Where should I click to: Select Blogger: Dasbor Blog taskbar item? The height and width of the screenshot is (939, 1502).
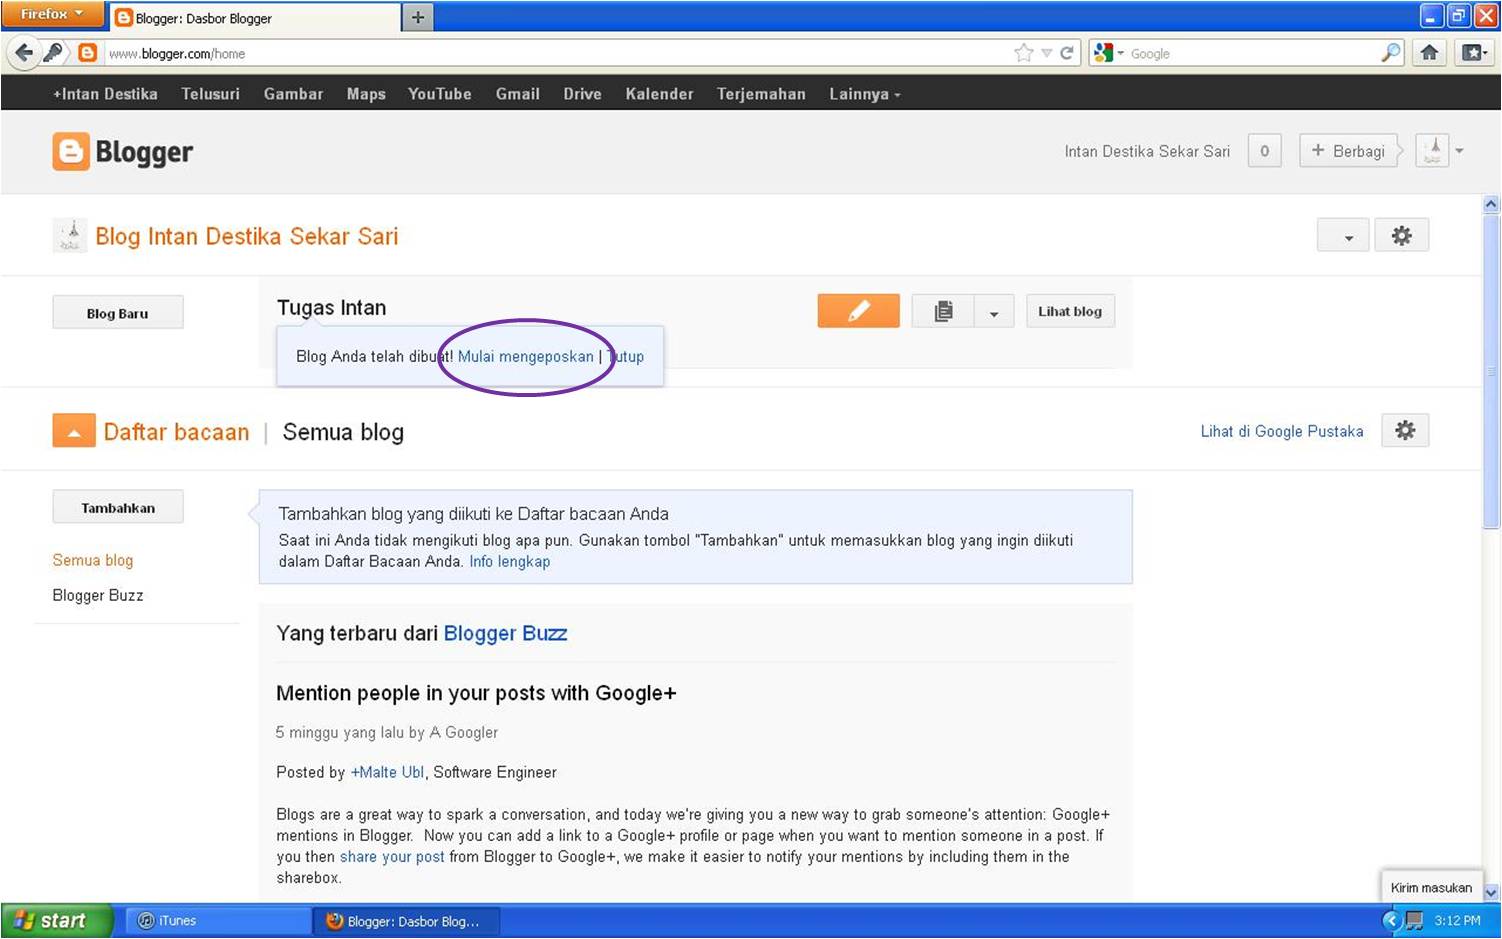(x=407, y=921)
